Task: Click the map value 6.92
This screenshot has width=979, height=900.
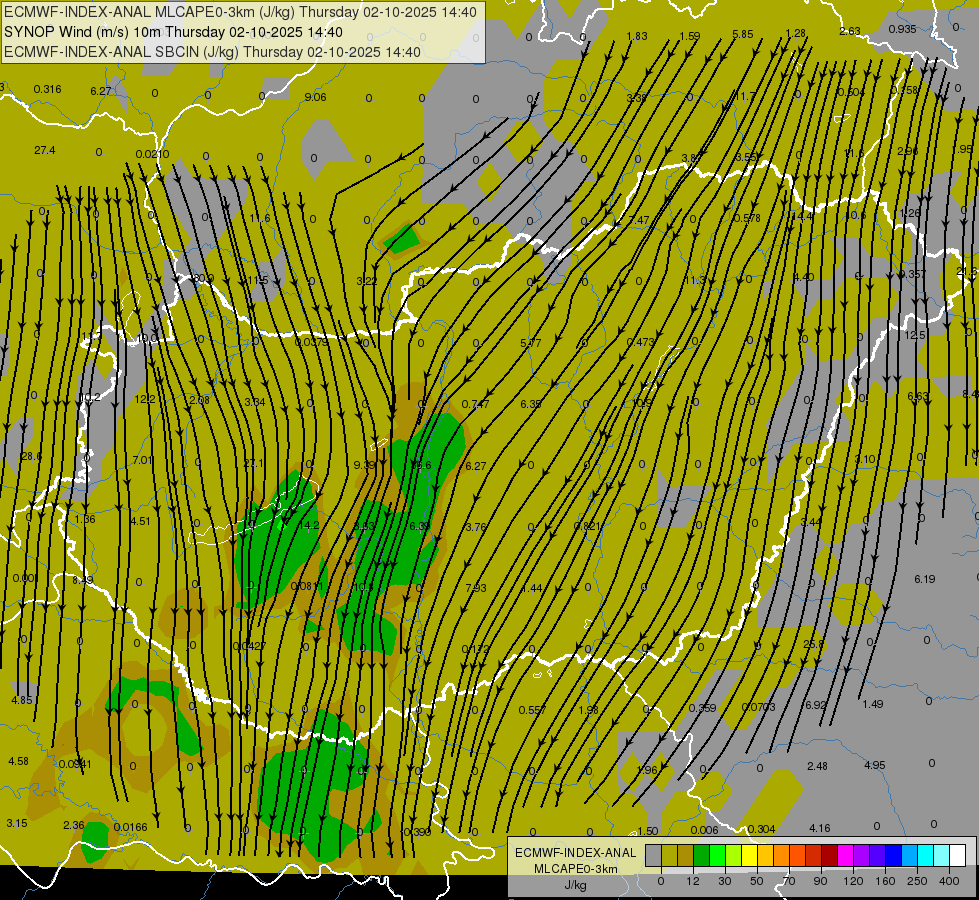Action: (x=815, y=705)
